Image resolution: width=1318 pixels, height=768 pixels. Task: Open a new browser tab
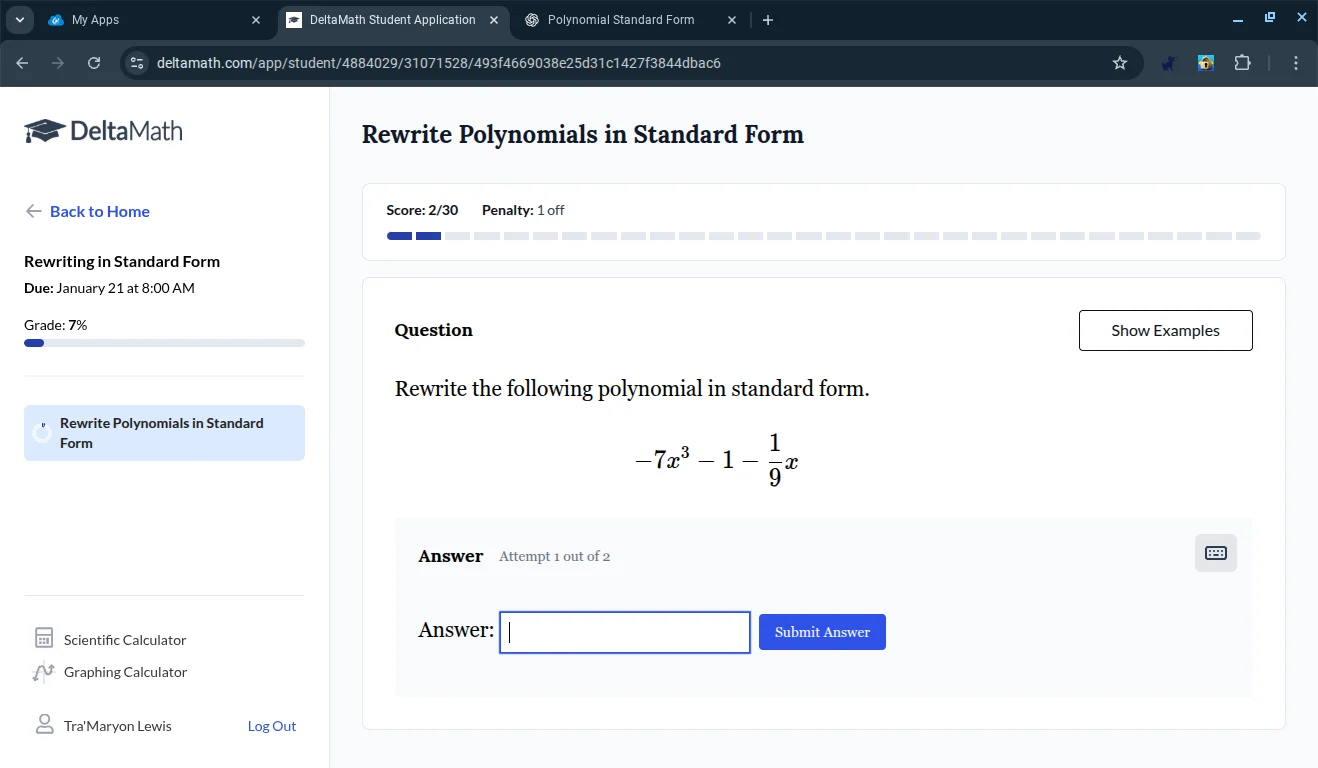(767, 20)
